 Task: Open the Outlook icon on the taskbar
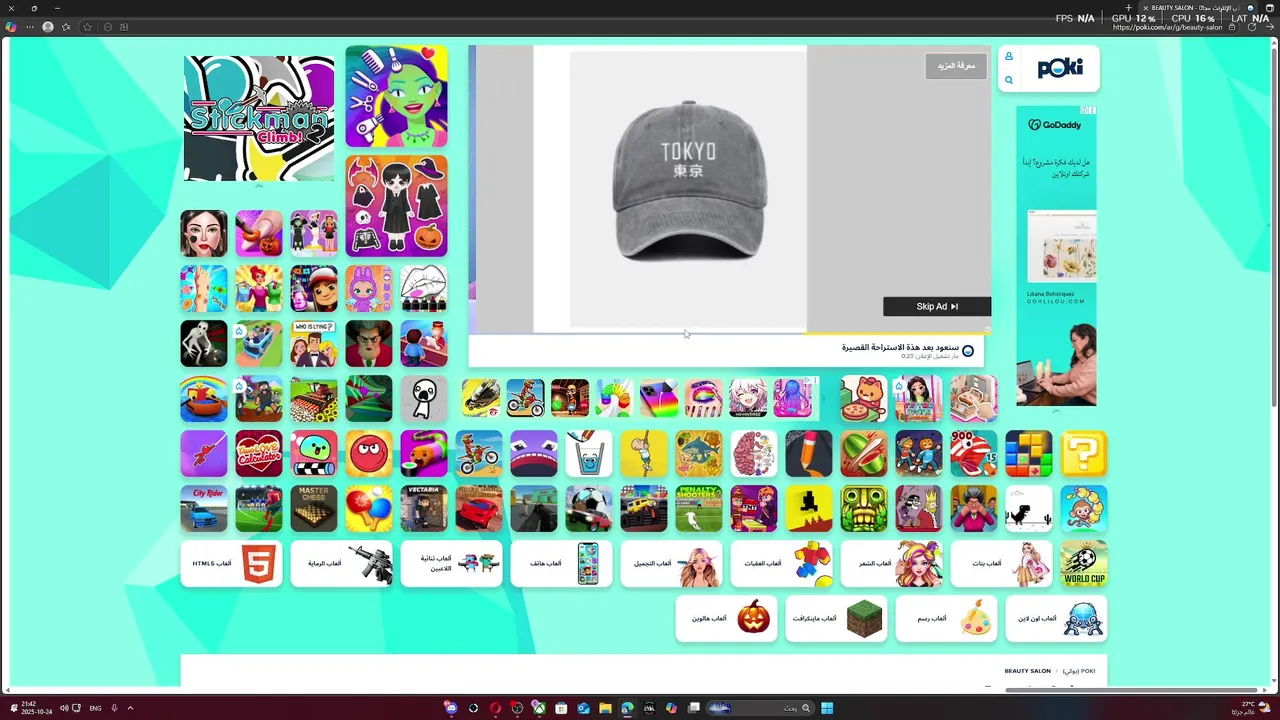tap(583, 708)
